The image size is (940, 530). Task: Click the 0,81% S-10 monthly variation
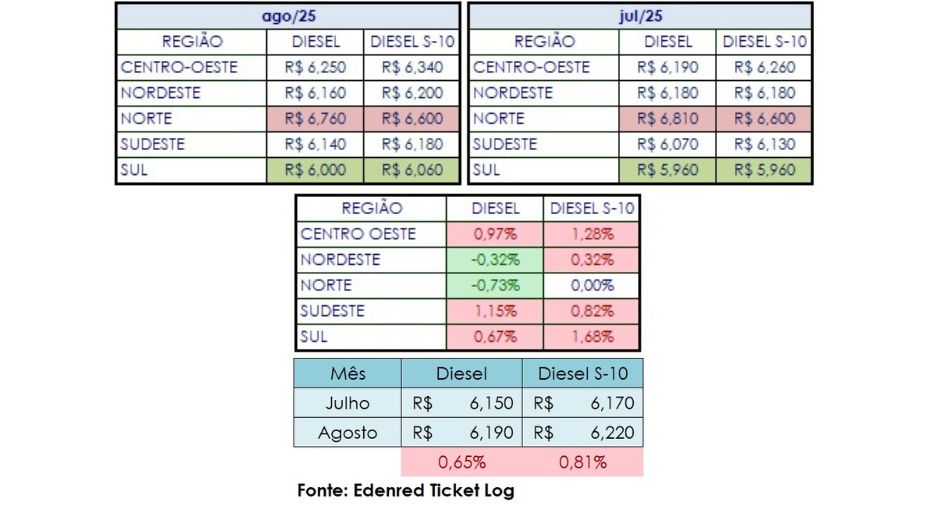[583, 462]
